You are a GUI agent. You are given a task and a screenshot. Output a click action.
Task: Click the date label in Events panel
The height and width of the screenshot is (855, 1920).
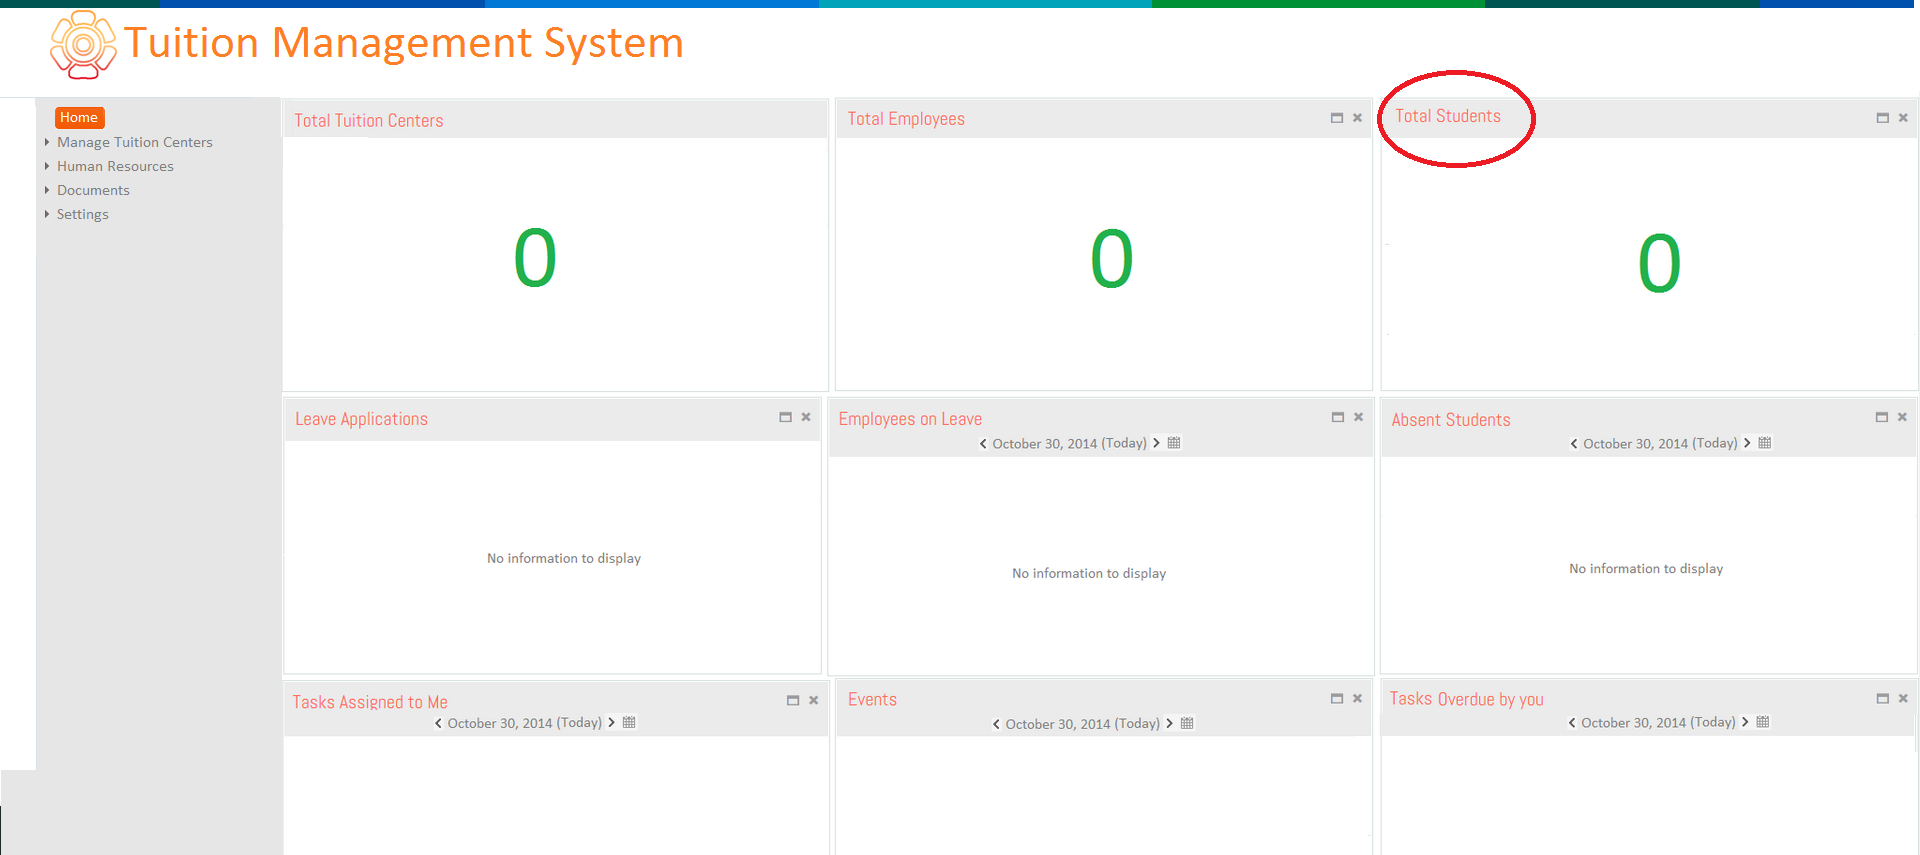1082,724
